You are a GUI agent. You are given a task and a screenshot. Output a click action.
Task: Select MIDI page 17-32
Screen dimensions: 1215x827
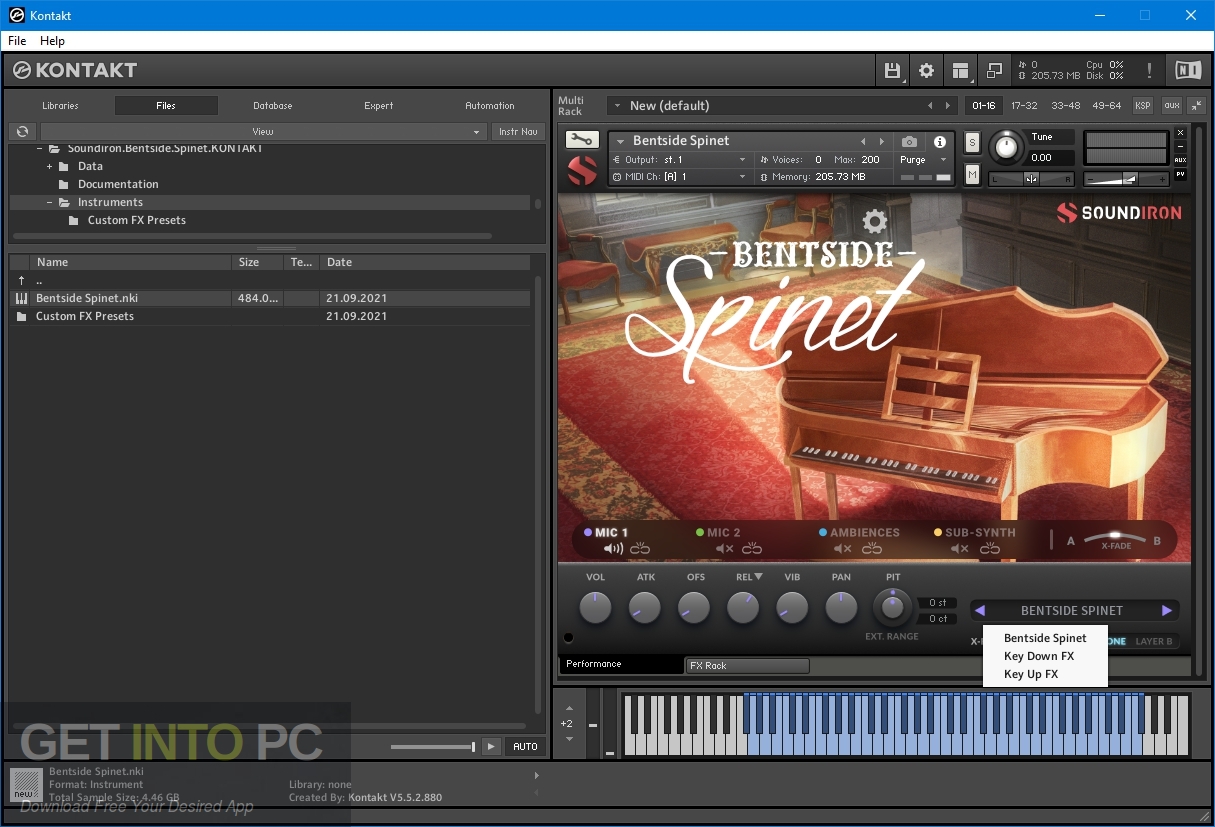click(1024, 105)
